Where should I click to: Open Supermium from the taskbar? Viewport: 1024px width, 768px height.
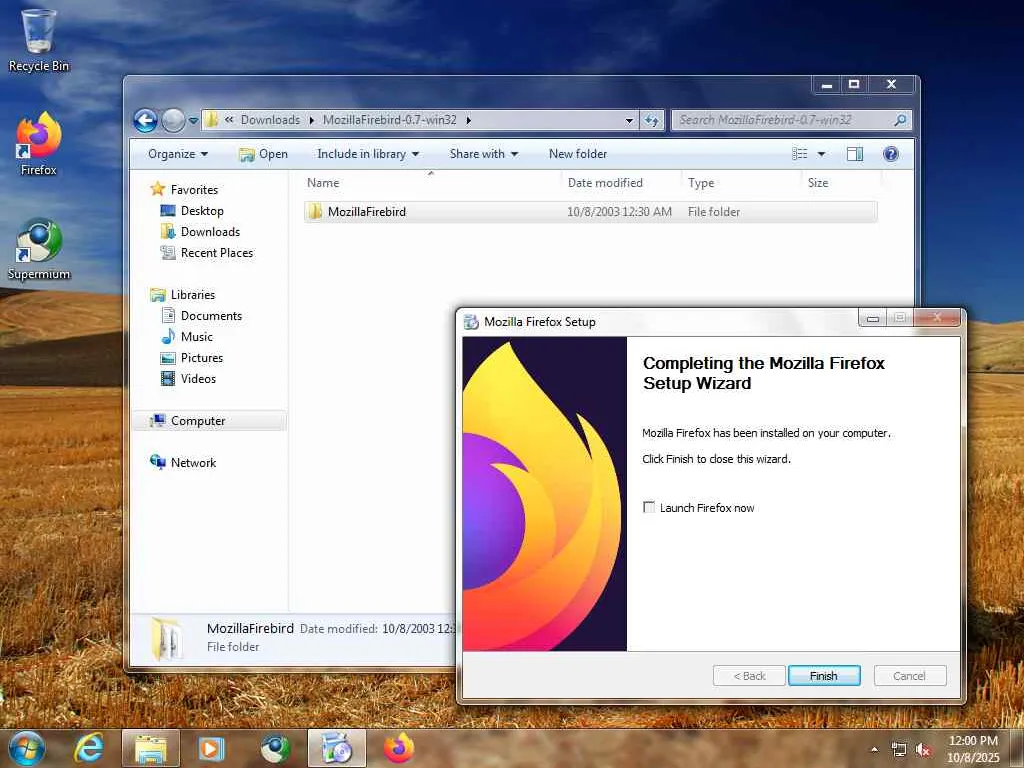pos(275,748)
